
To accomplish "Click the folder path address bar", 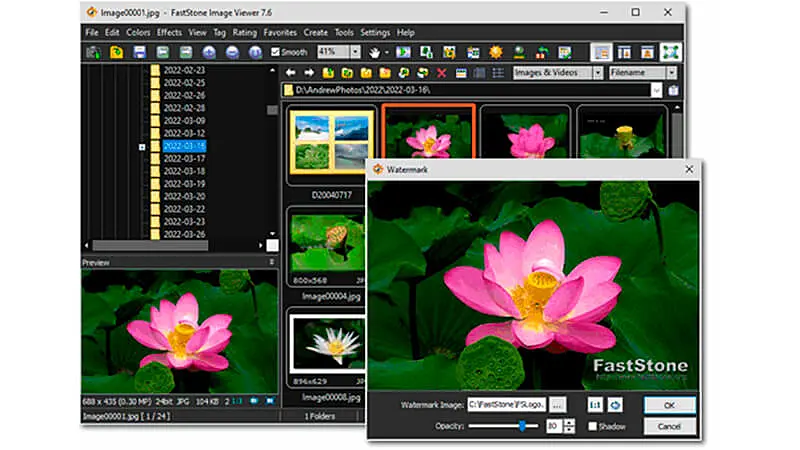I will (467, 91).
